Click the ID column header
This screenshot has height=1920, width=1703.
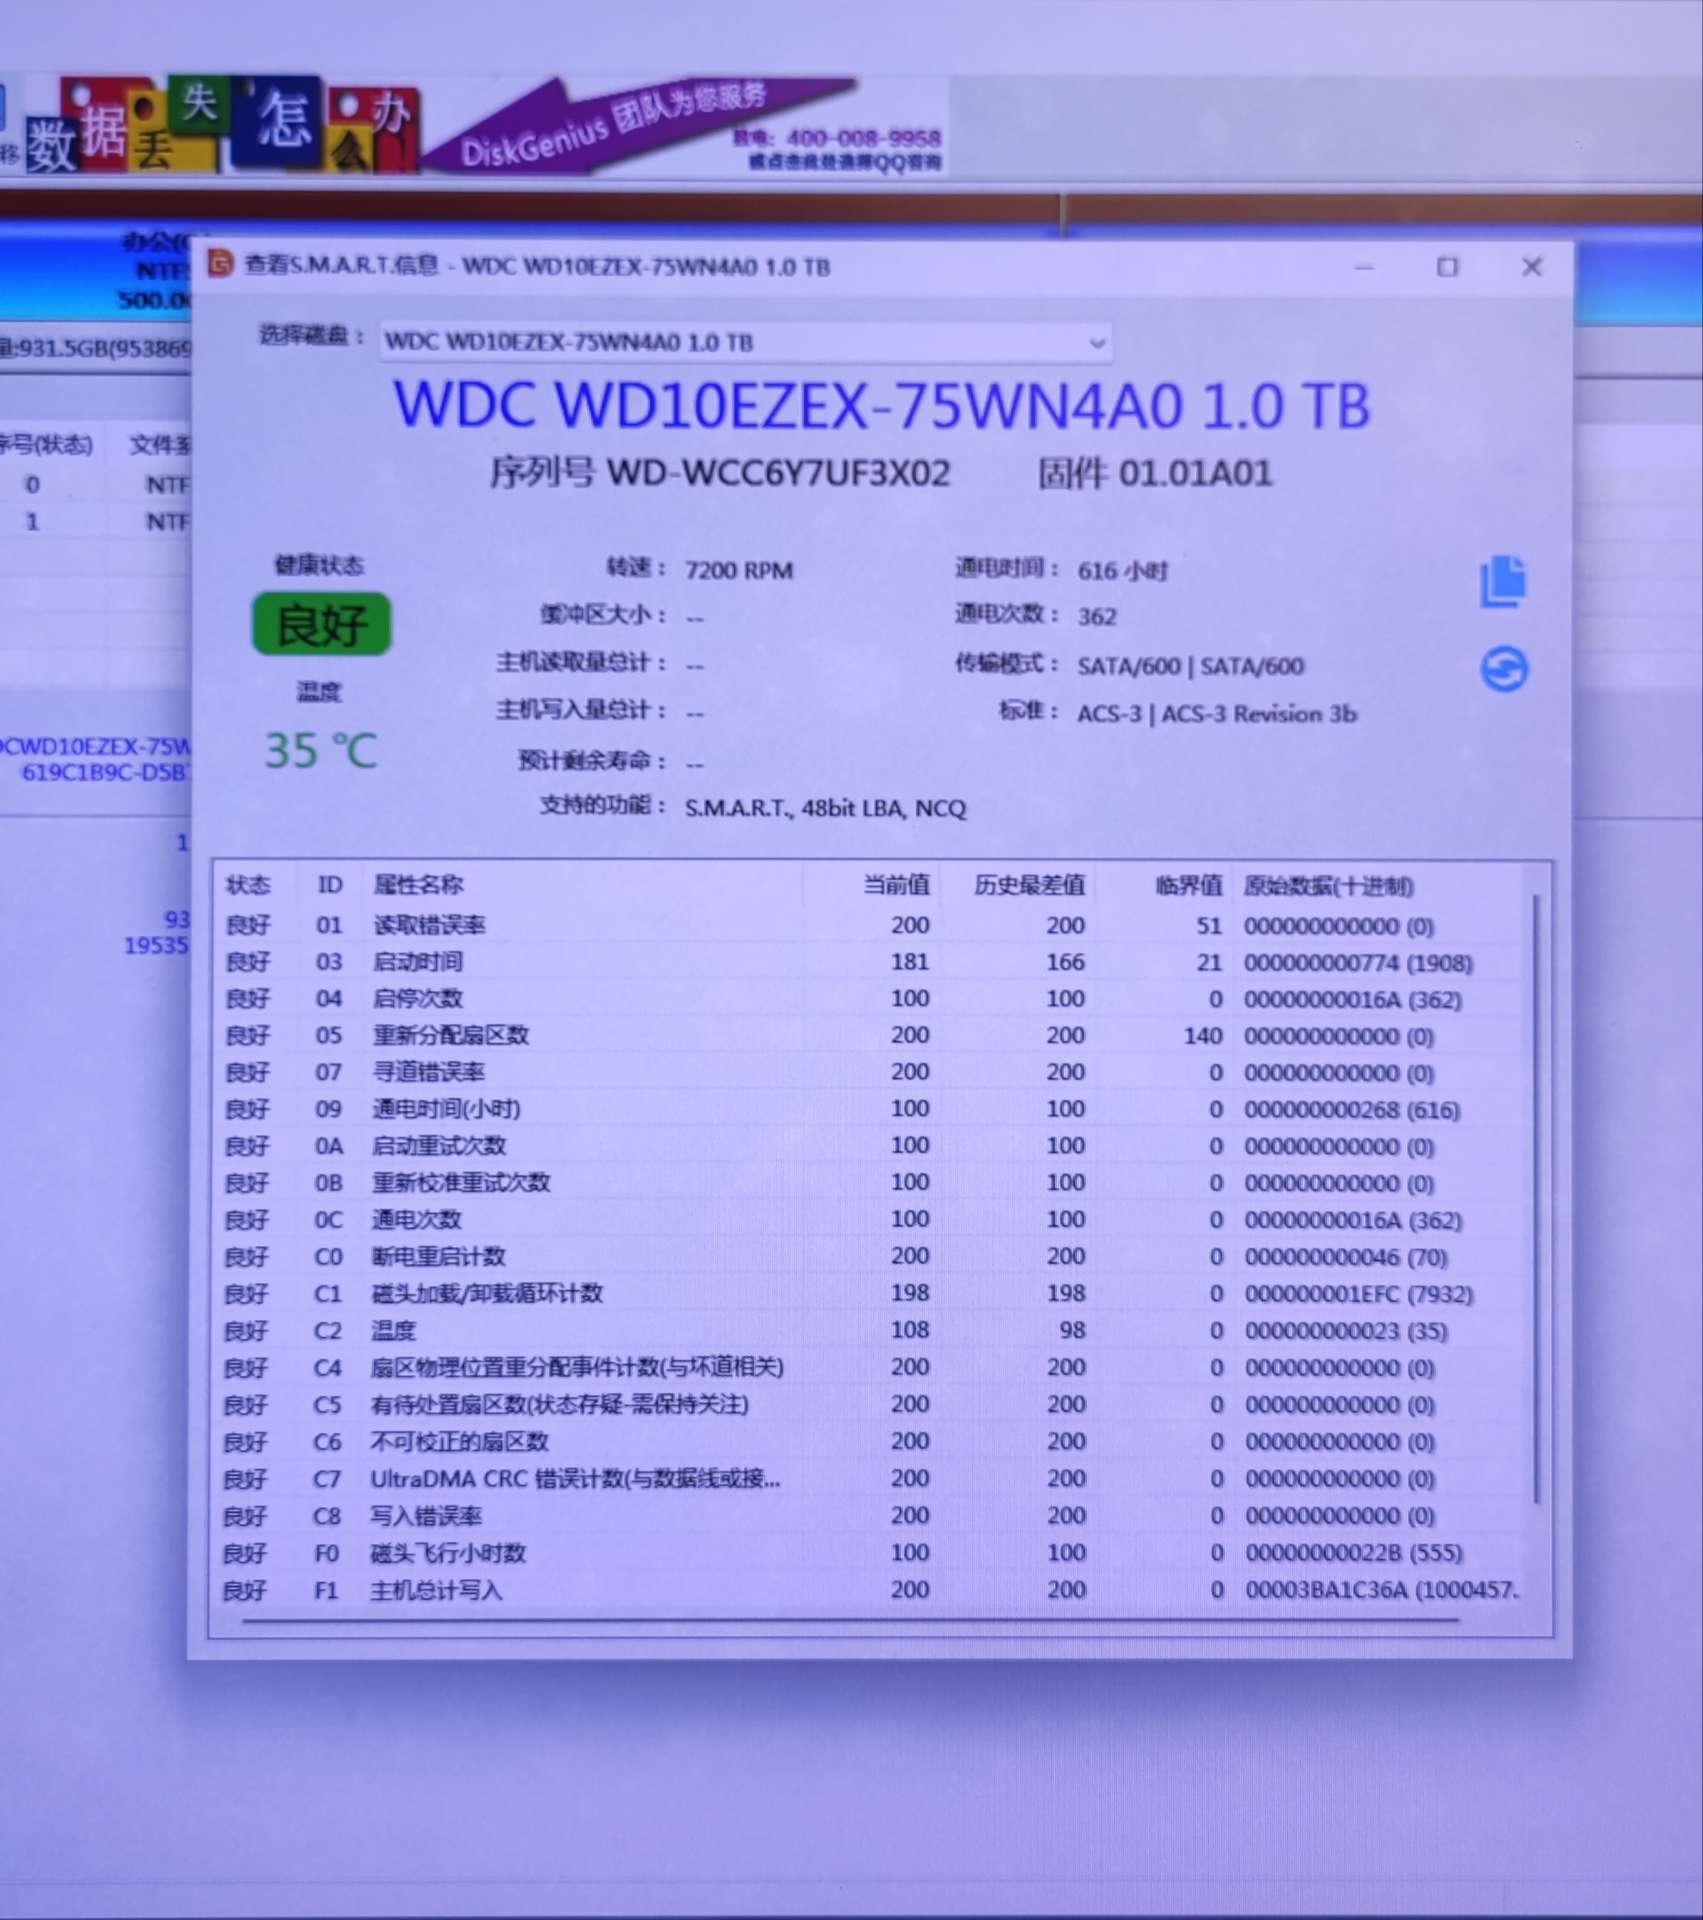[330, 885]
